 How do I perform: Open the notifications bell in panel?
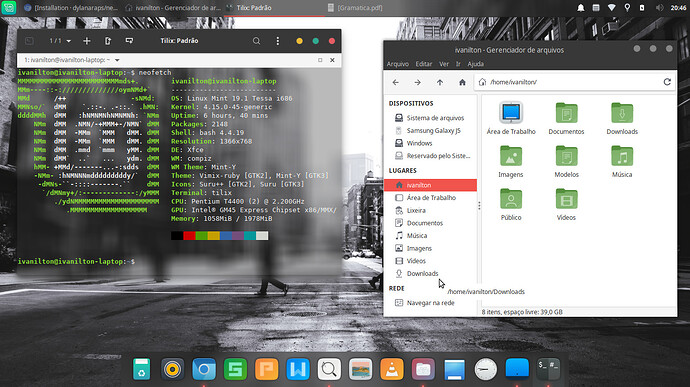tap(581, 8)
